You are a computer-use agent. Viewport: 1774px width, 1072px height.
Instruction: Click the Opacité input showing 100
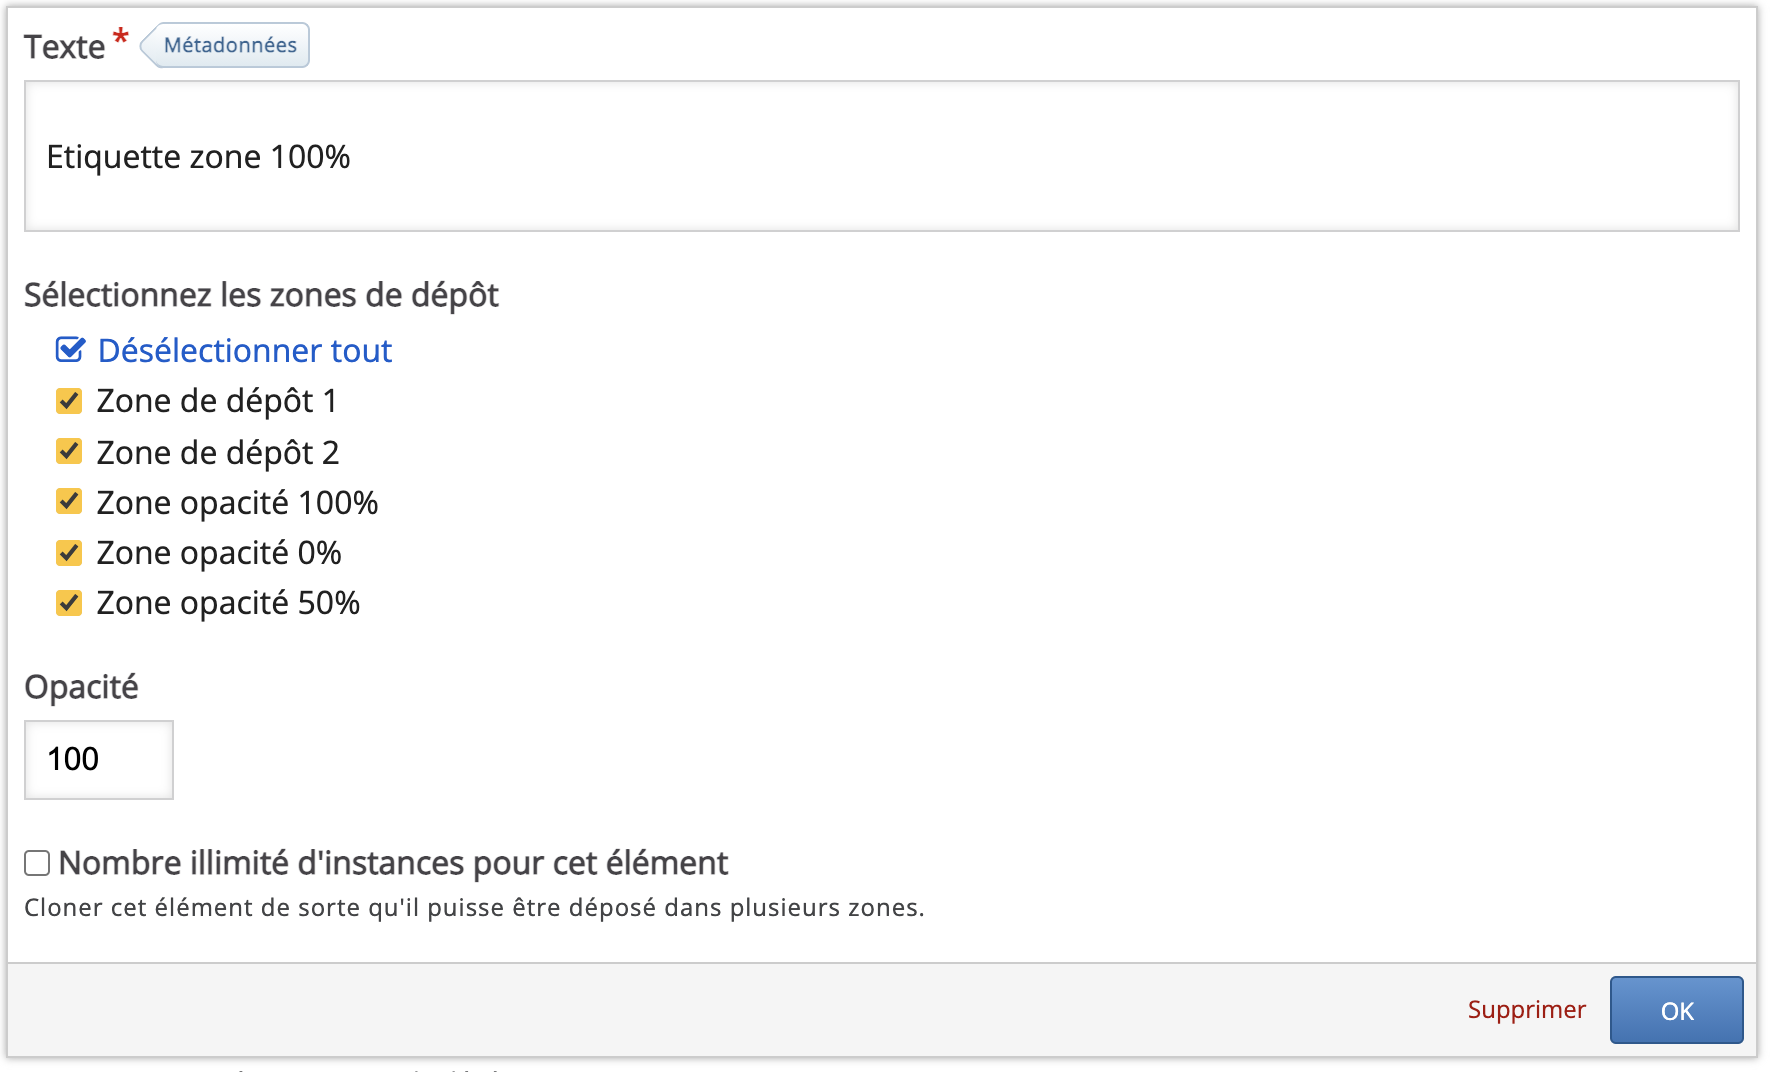pyautogui.click(x=98, y=760)
